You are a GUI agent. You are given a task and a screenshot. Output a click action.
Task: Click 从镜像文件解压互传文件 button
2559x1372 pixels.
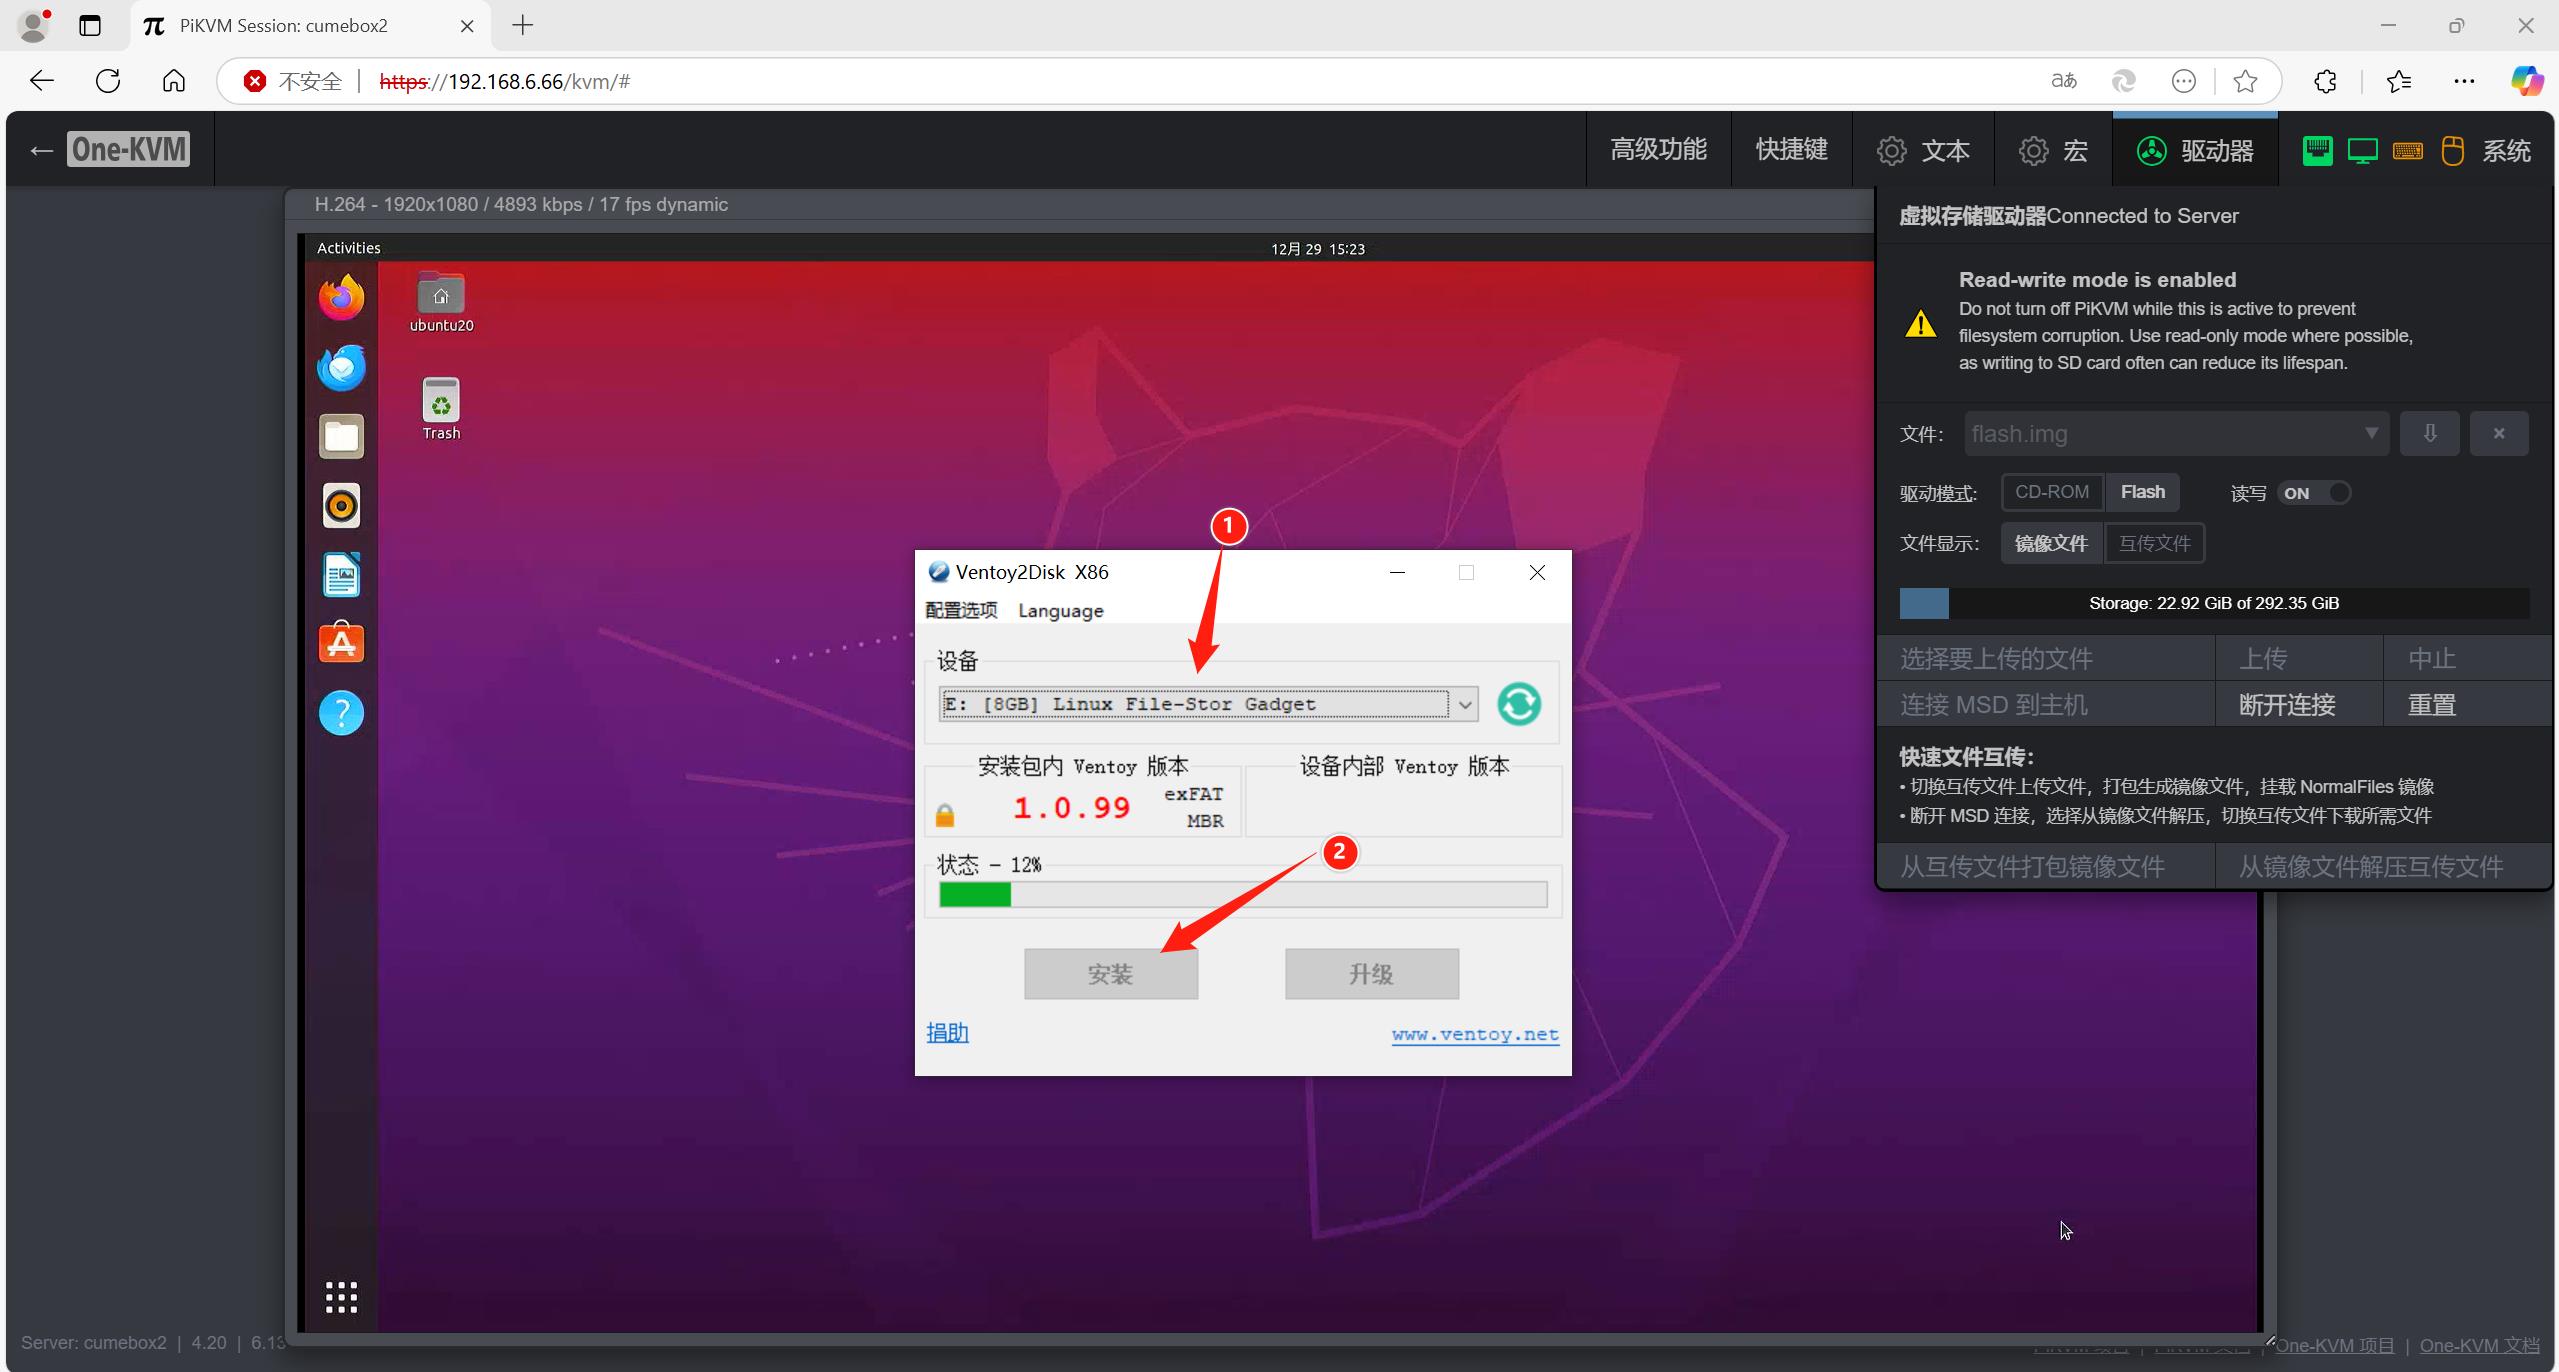[x=2383, y=866]
